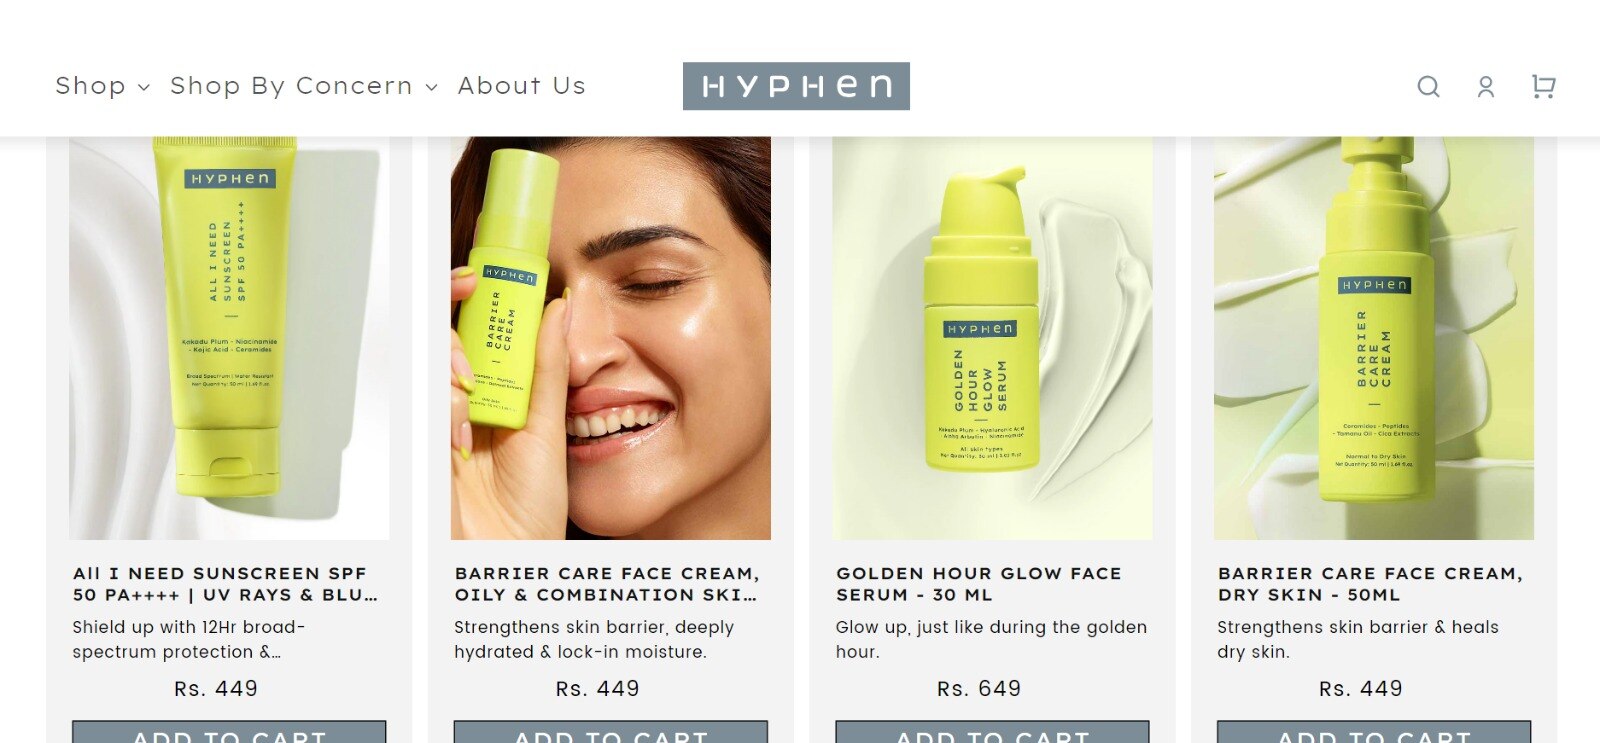Viewport: 1600px width, 743px height.
Task: Open All I Need Sunscreen SPF 50 title link
Action: point(225,584)
